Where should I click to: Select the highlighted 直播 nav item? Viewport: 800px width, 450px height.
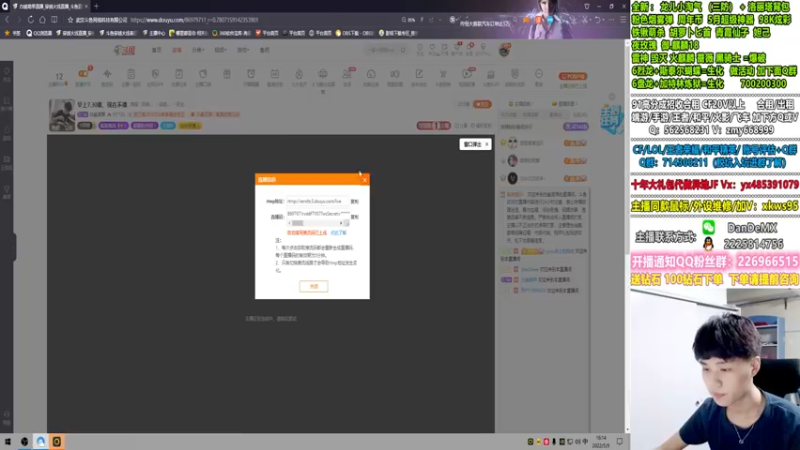(177, 50)
